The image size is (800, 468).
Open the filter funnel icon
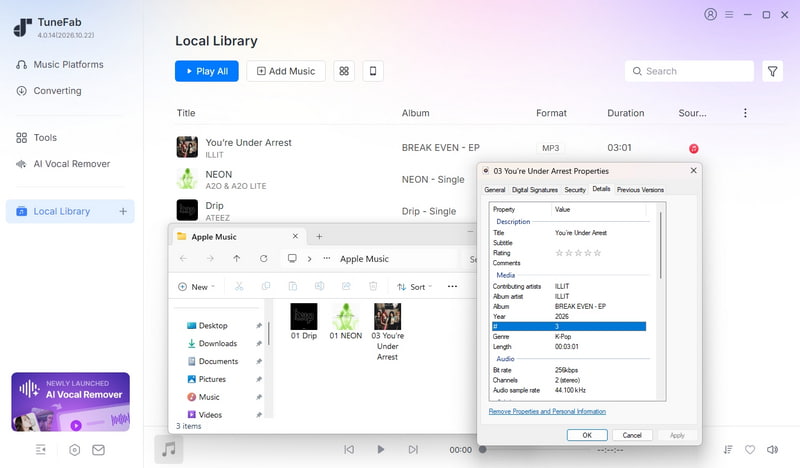772,71
